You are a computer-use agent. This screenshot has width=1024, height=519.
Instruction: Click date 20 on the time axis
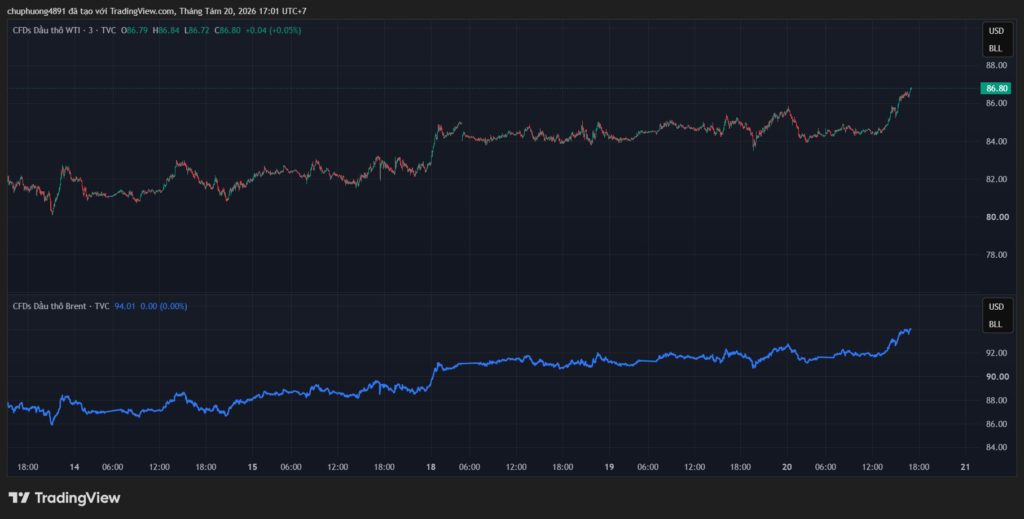pyautogui.click(x=787, y=467)
